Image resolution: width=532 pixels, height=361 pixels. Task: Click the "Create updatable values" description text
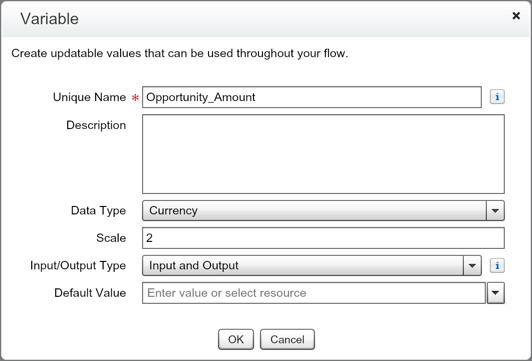[180, 54]
